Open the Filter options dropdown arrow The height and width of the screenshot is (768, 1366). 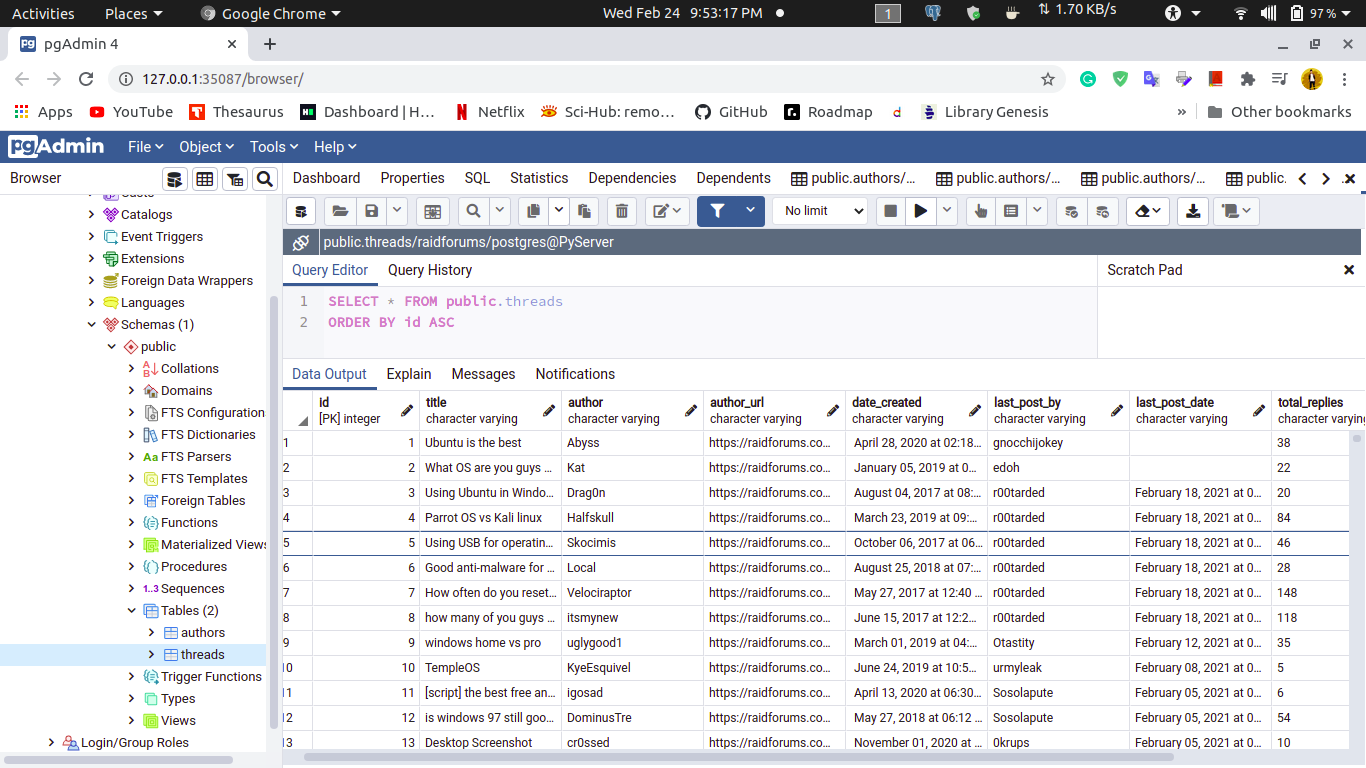[750, 211]
